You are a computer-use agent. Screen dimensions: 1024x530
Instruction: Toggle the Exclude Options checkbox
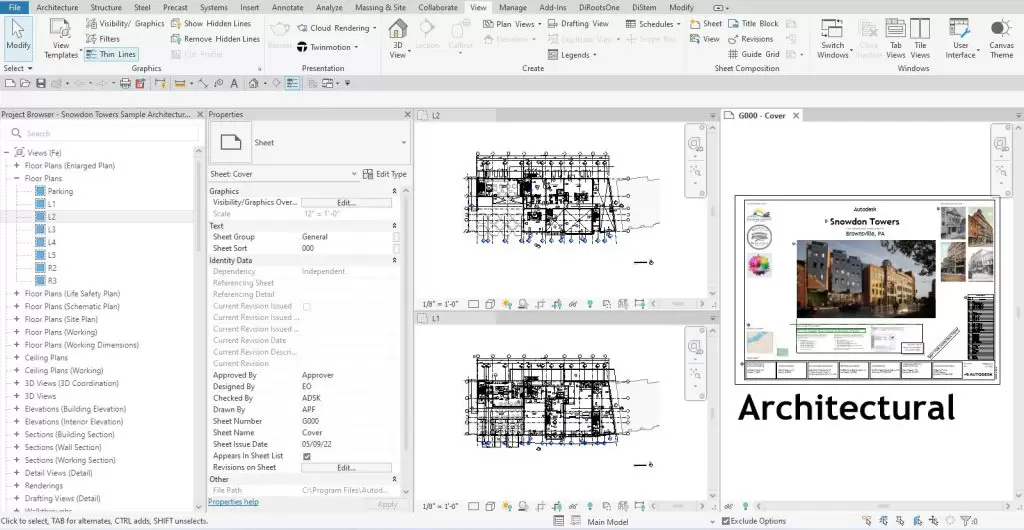coord(727,521)
